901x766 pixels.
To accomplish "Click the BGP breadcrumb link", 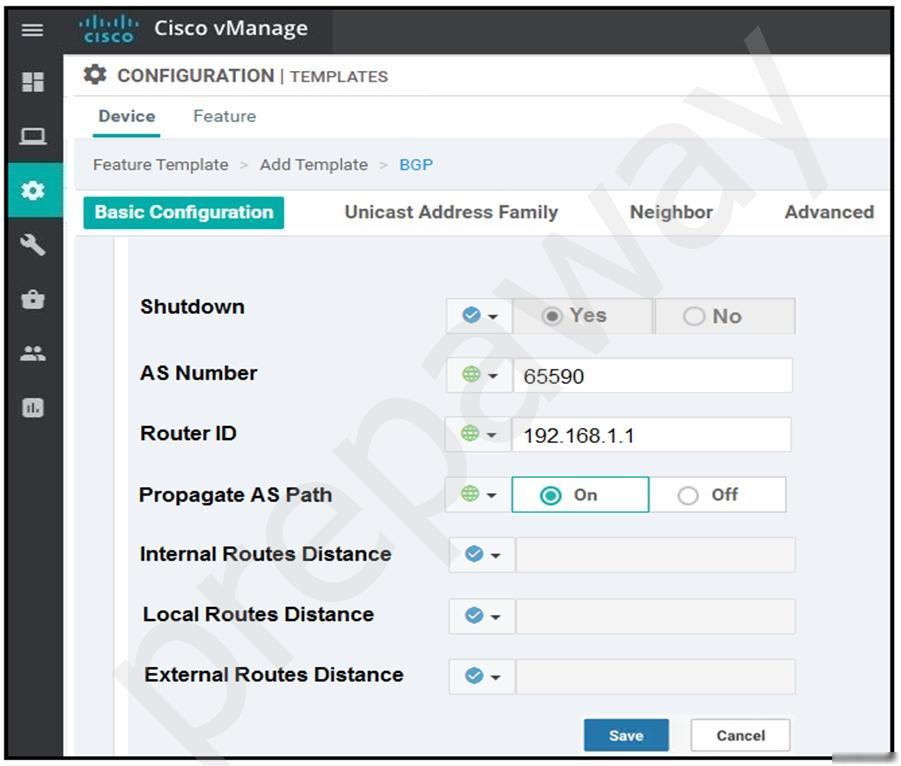I will click(x=416, y=165).
